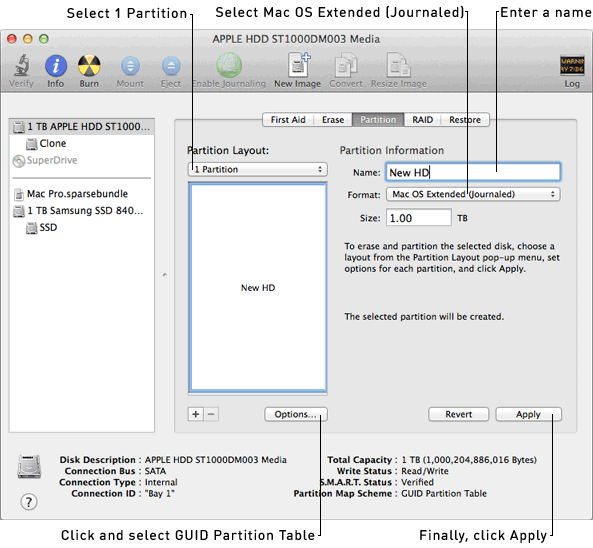Click into the partition Size field

(418, 218)
